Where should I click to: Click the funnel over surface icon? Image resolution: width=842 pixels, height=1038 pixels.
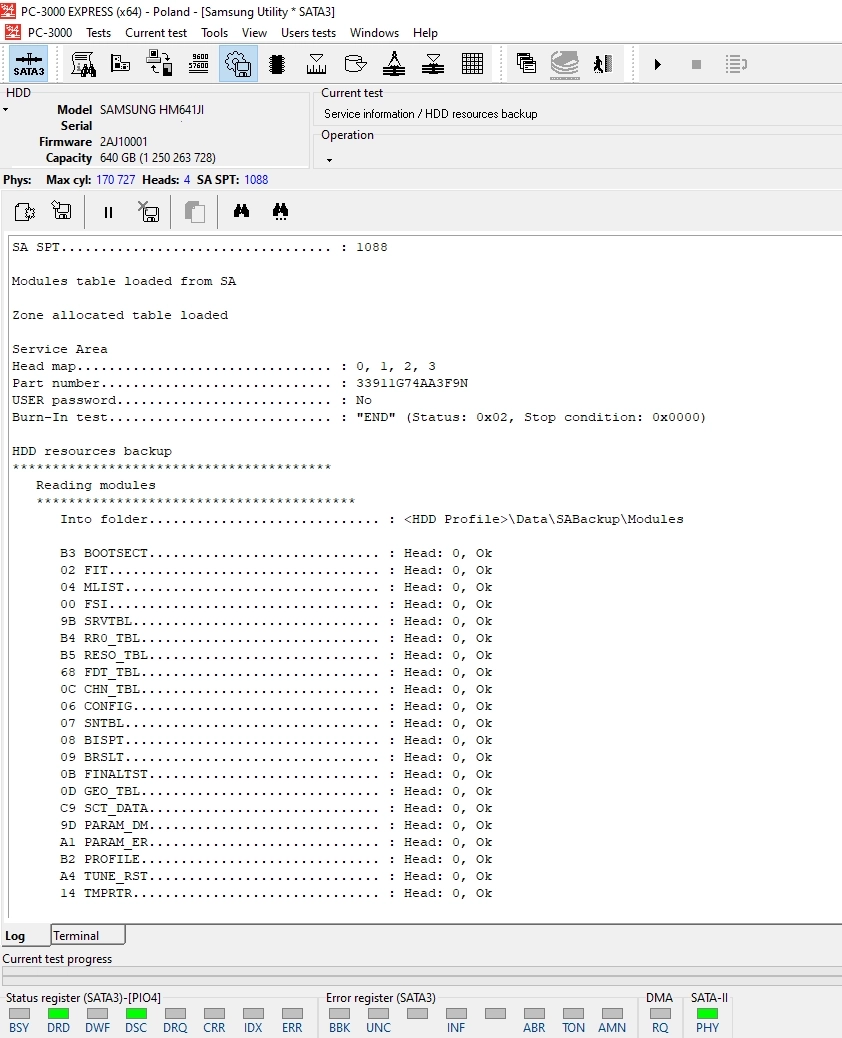click(433, 64)
